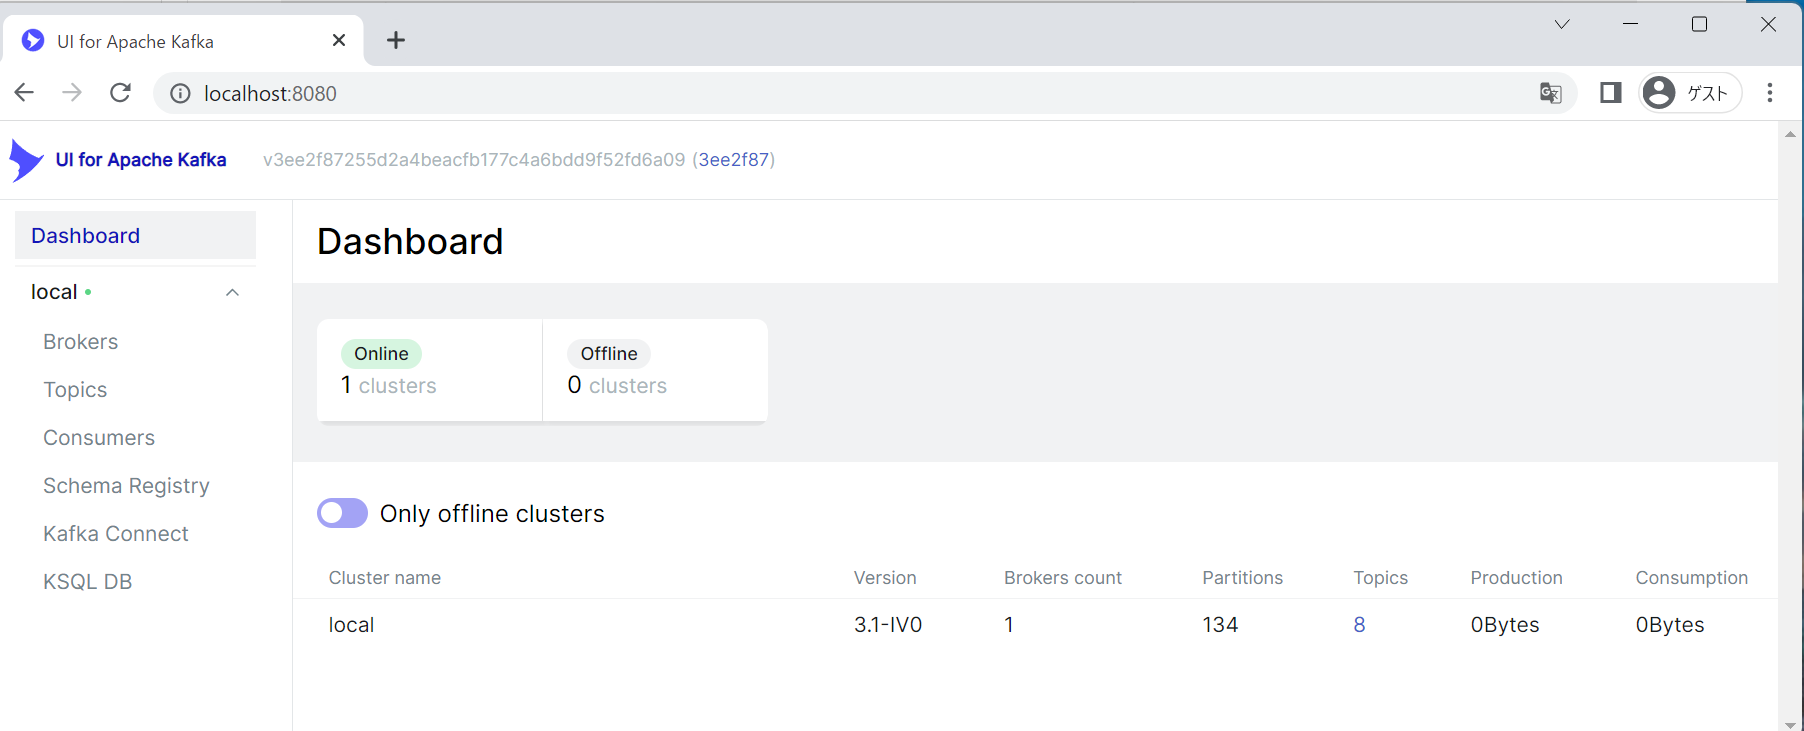
Task: Open the topics count link 8
Action: (x=1359, y=625)
